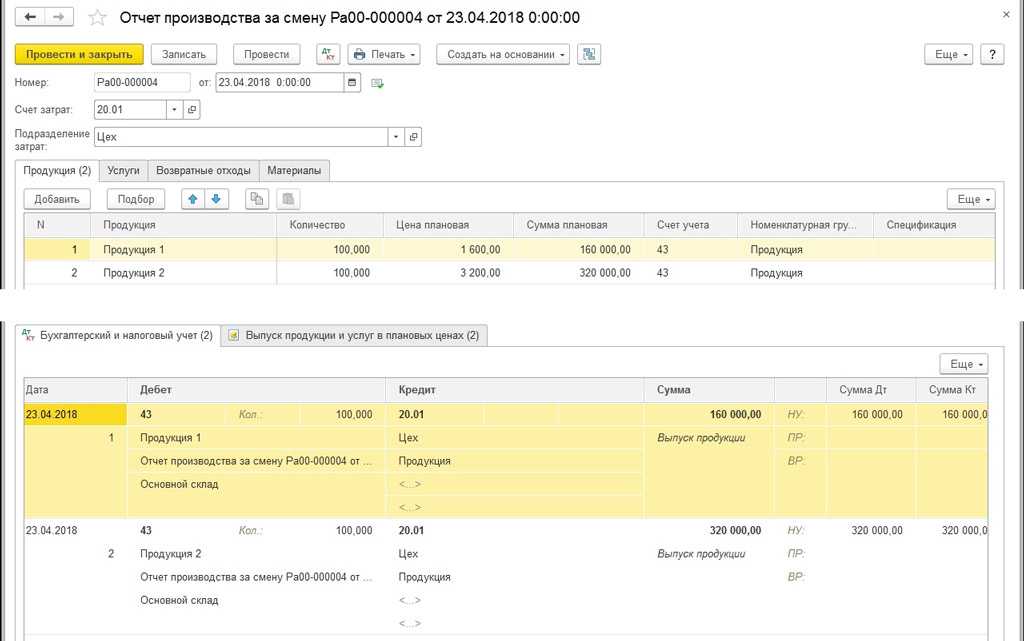
Task: Click the Дебет column header
Action: 256,390
